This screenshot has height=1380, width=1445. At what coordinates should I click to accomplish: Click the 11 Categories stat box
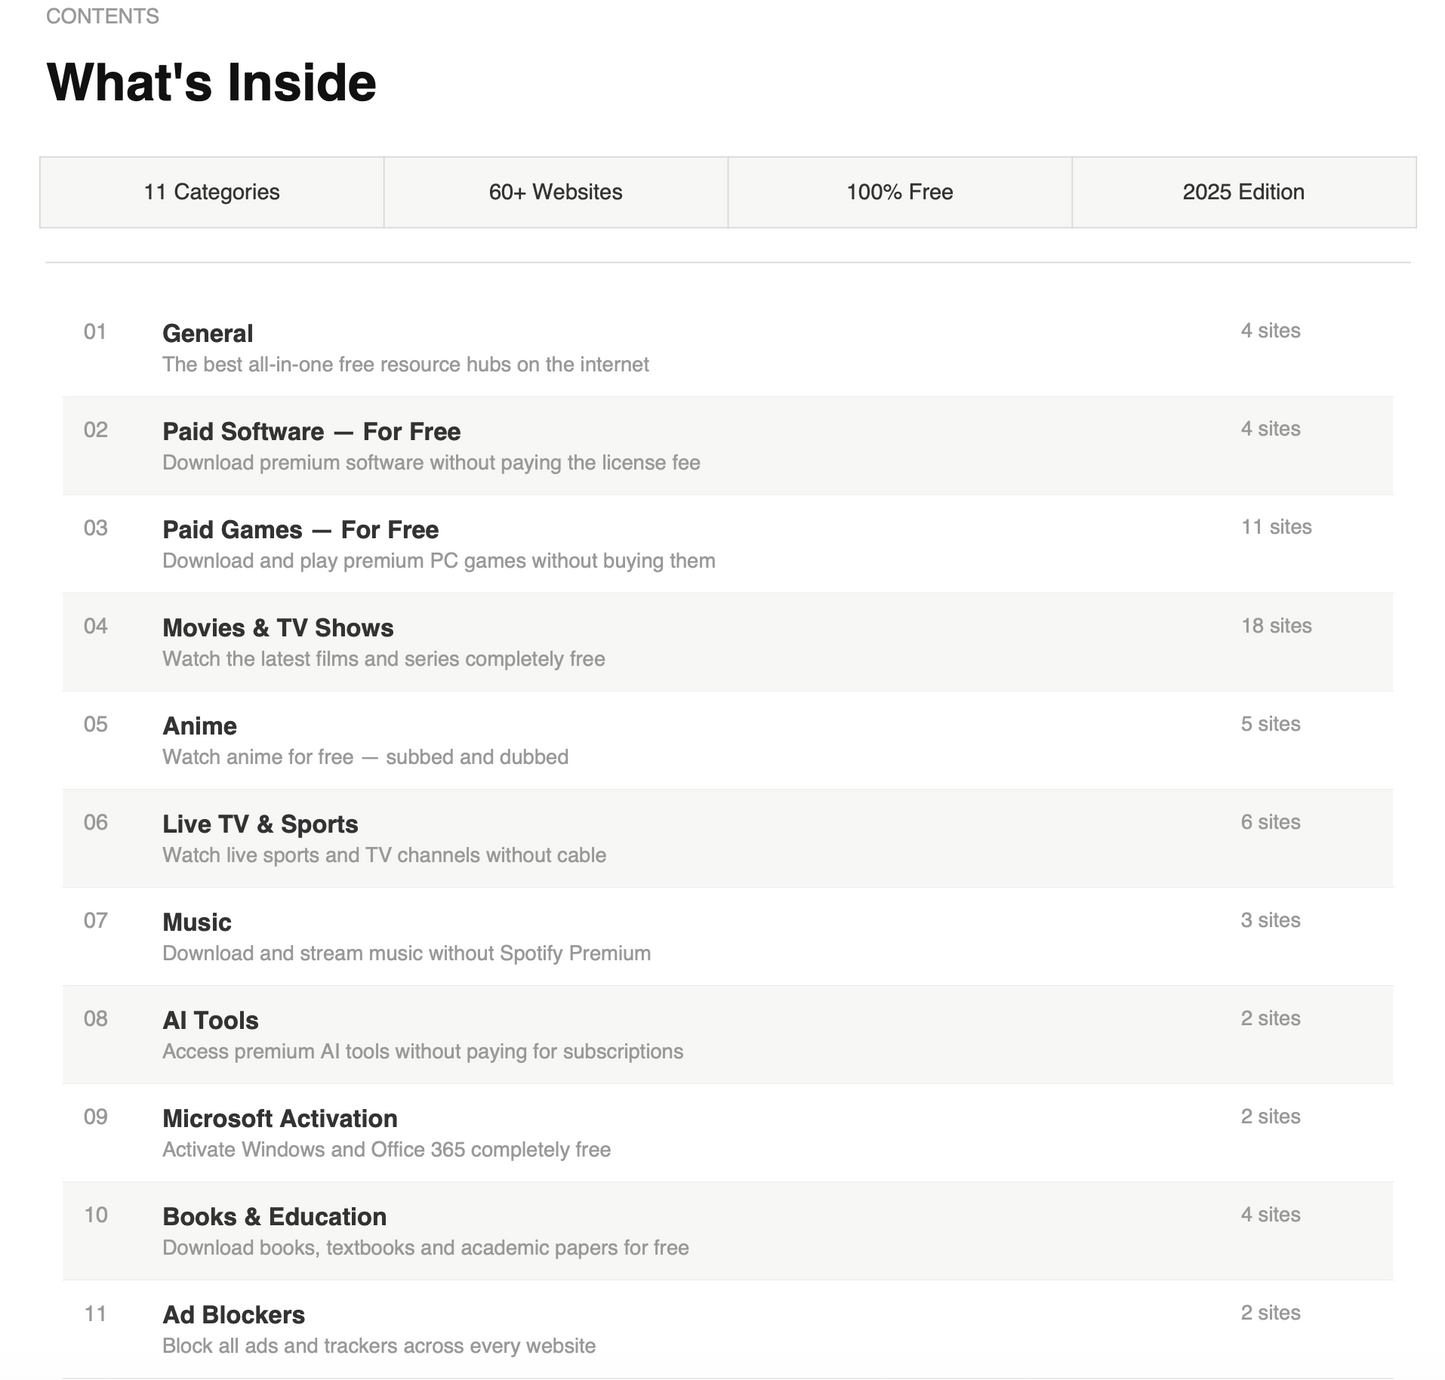(212, 192)
